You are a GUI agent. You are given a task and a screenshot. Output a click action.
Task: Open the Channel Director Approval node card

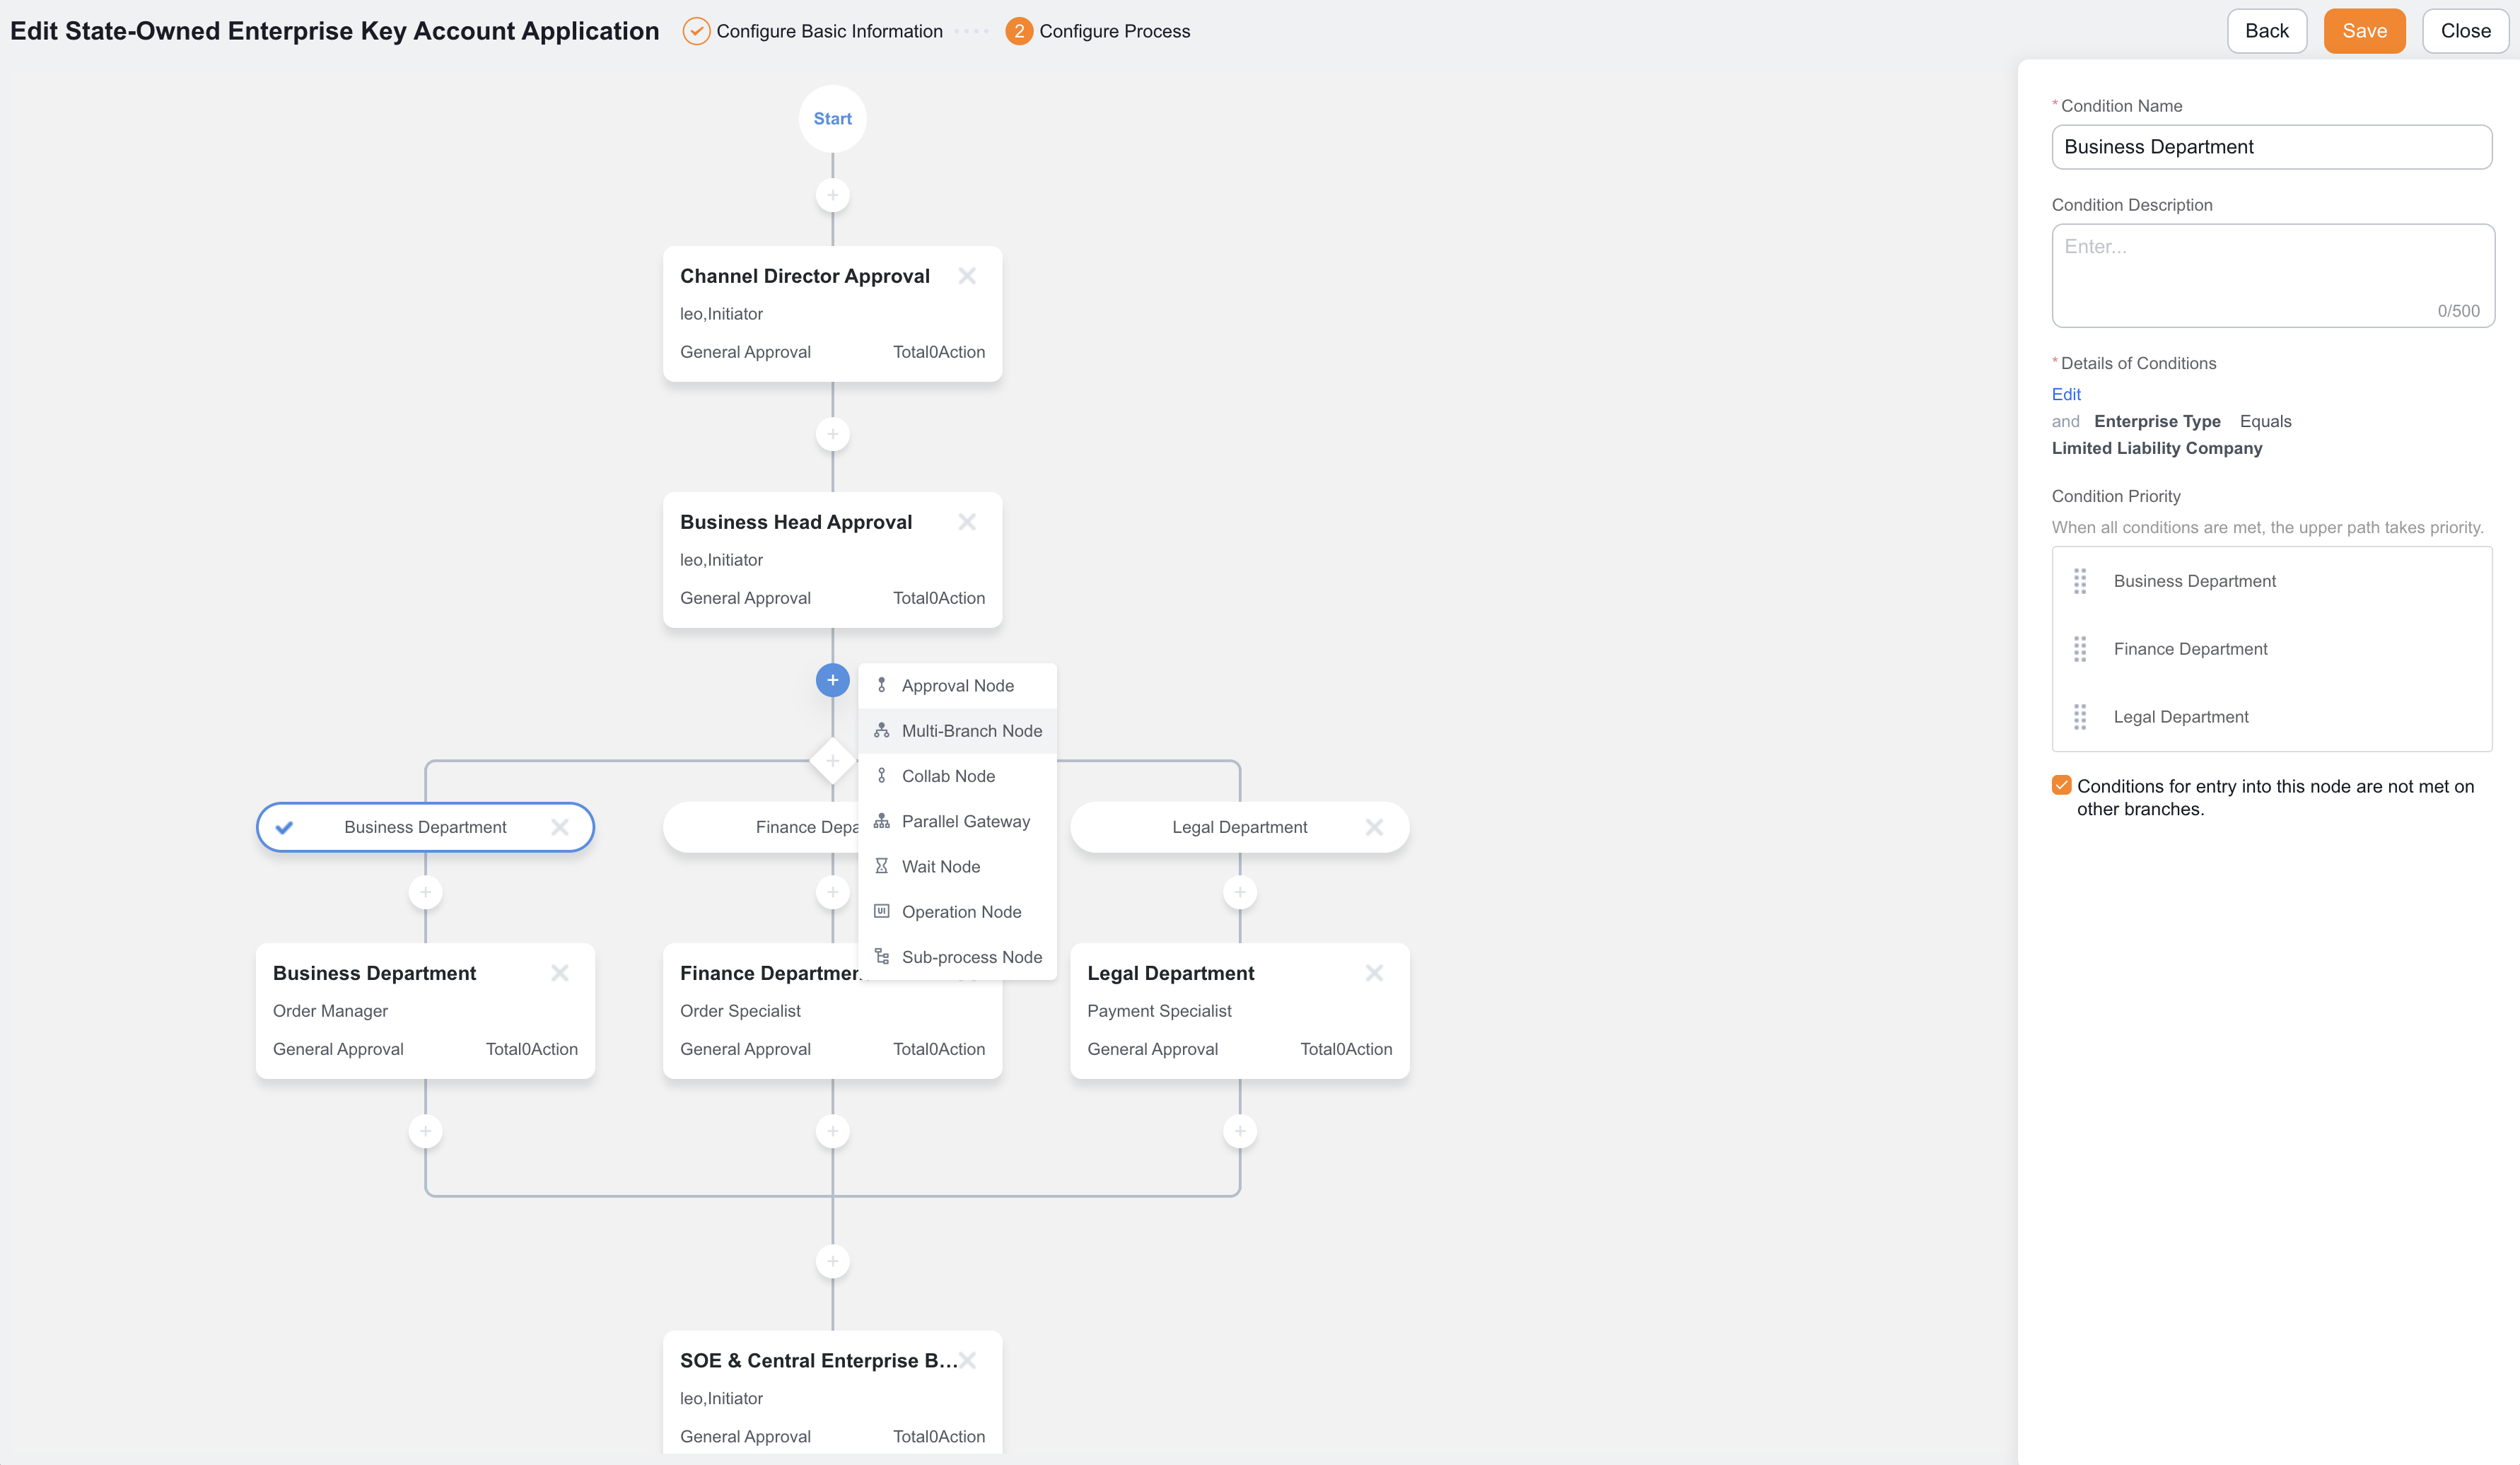coord(832,314)
